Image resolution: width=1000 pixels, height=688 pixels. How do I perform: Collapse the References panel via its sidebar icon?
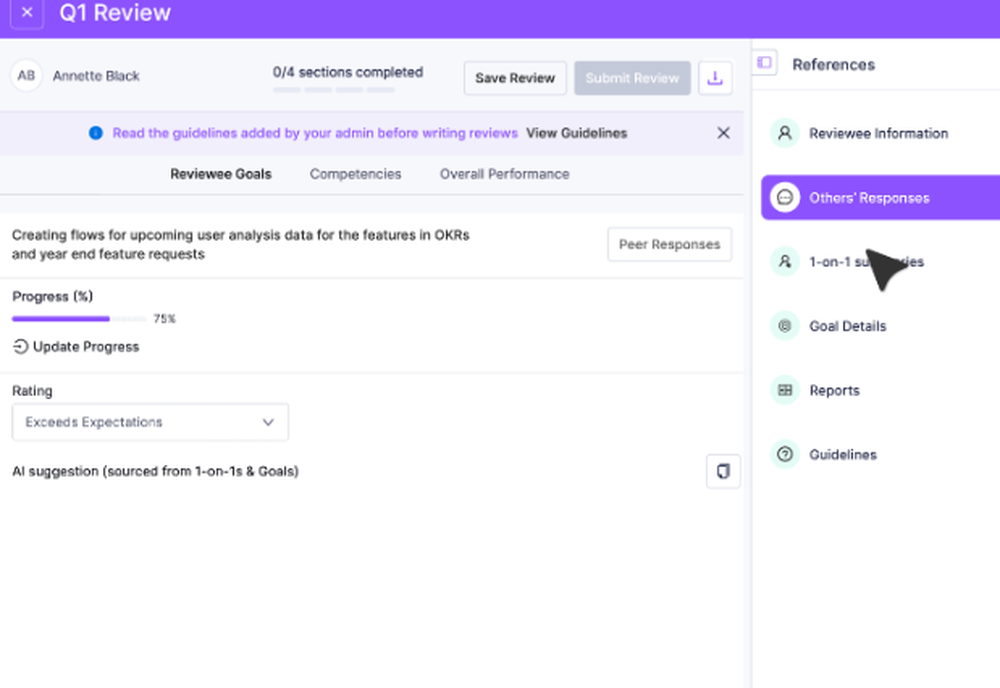click(764, 62)
